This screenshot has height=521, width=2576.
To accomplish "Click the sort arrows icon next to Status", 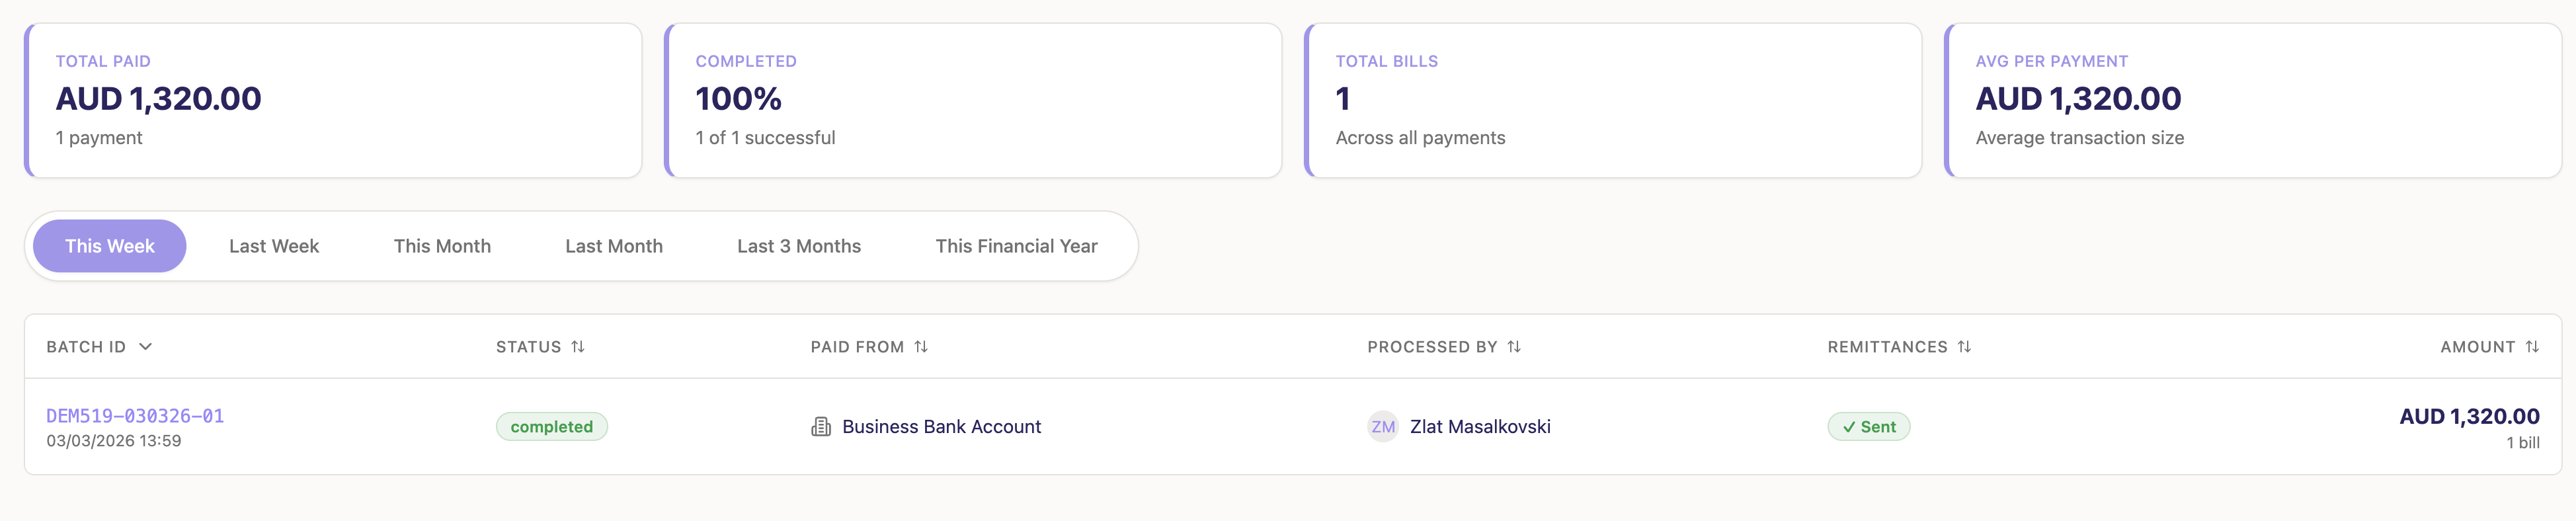I will (578, 347).
